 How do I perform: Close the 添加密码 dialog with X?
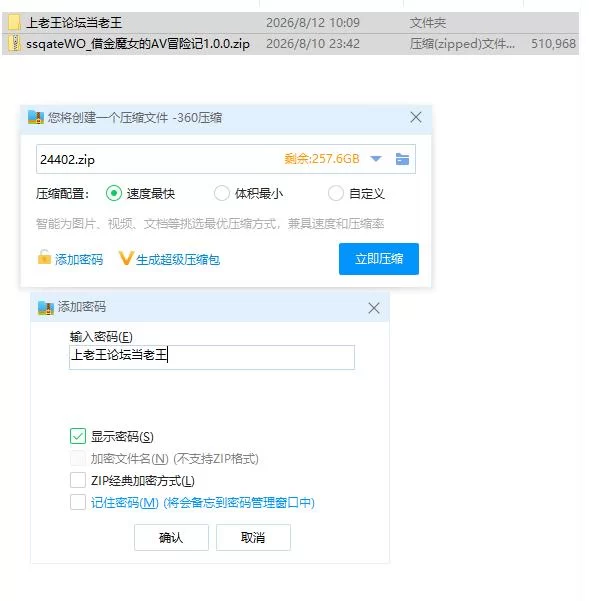374,308
